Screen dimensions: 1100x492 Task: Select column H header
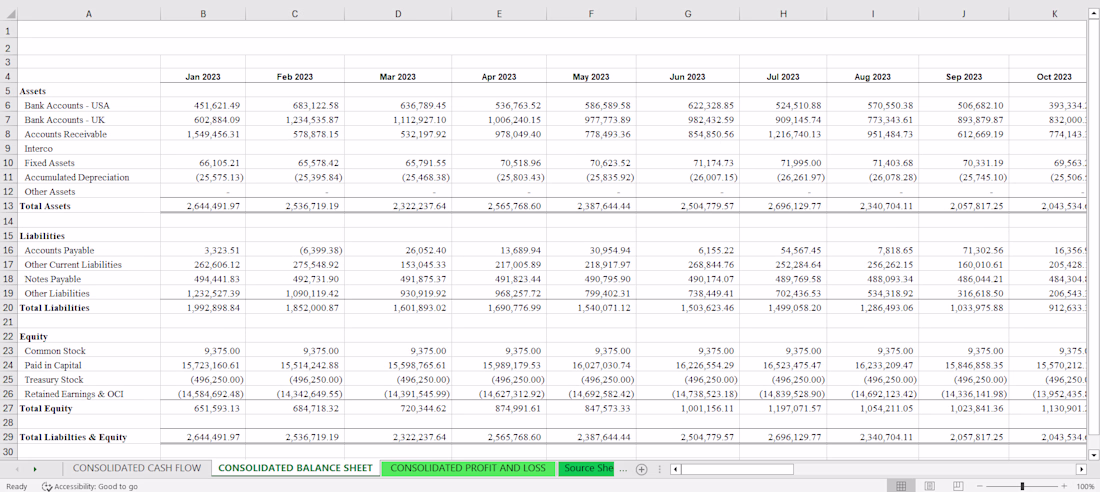point(782,13)
